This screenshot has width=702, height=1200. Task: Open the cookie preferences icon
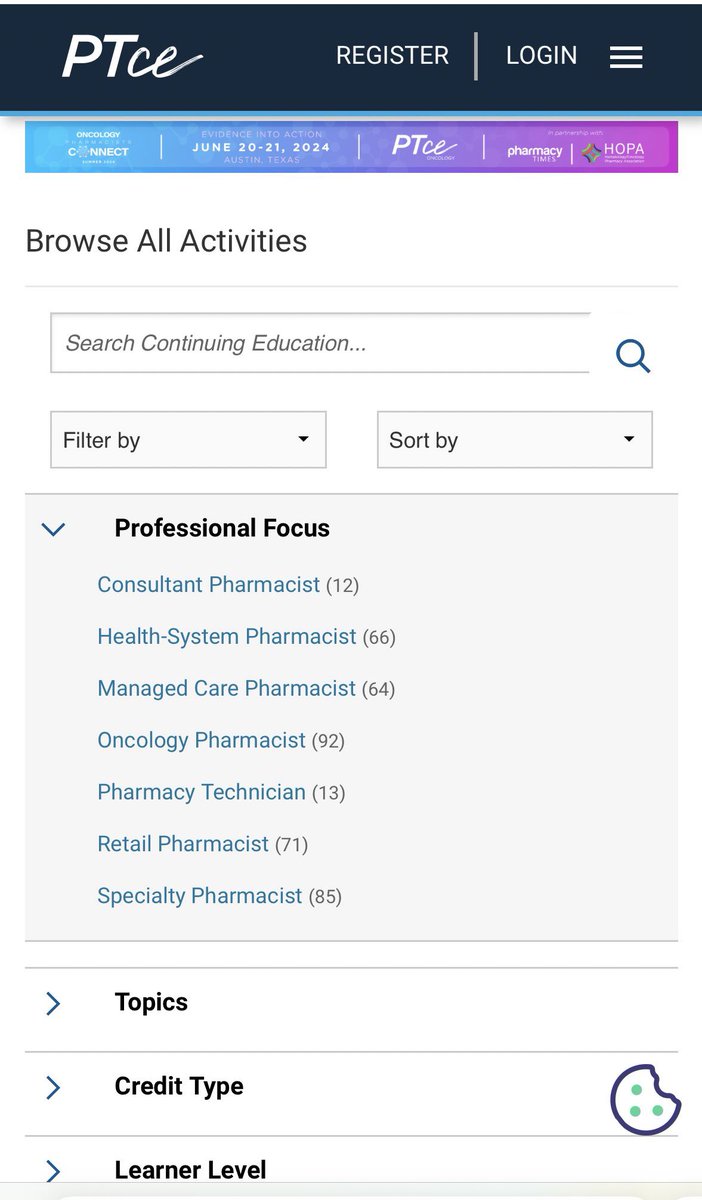[x=645, y=1100]
